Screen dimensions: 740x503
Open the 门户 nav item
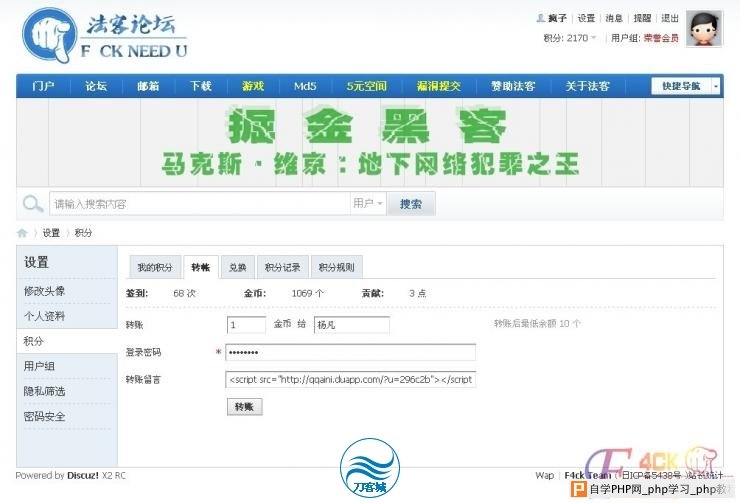(43, 86)
